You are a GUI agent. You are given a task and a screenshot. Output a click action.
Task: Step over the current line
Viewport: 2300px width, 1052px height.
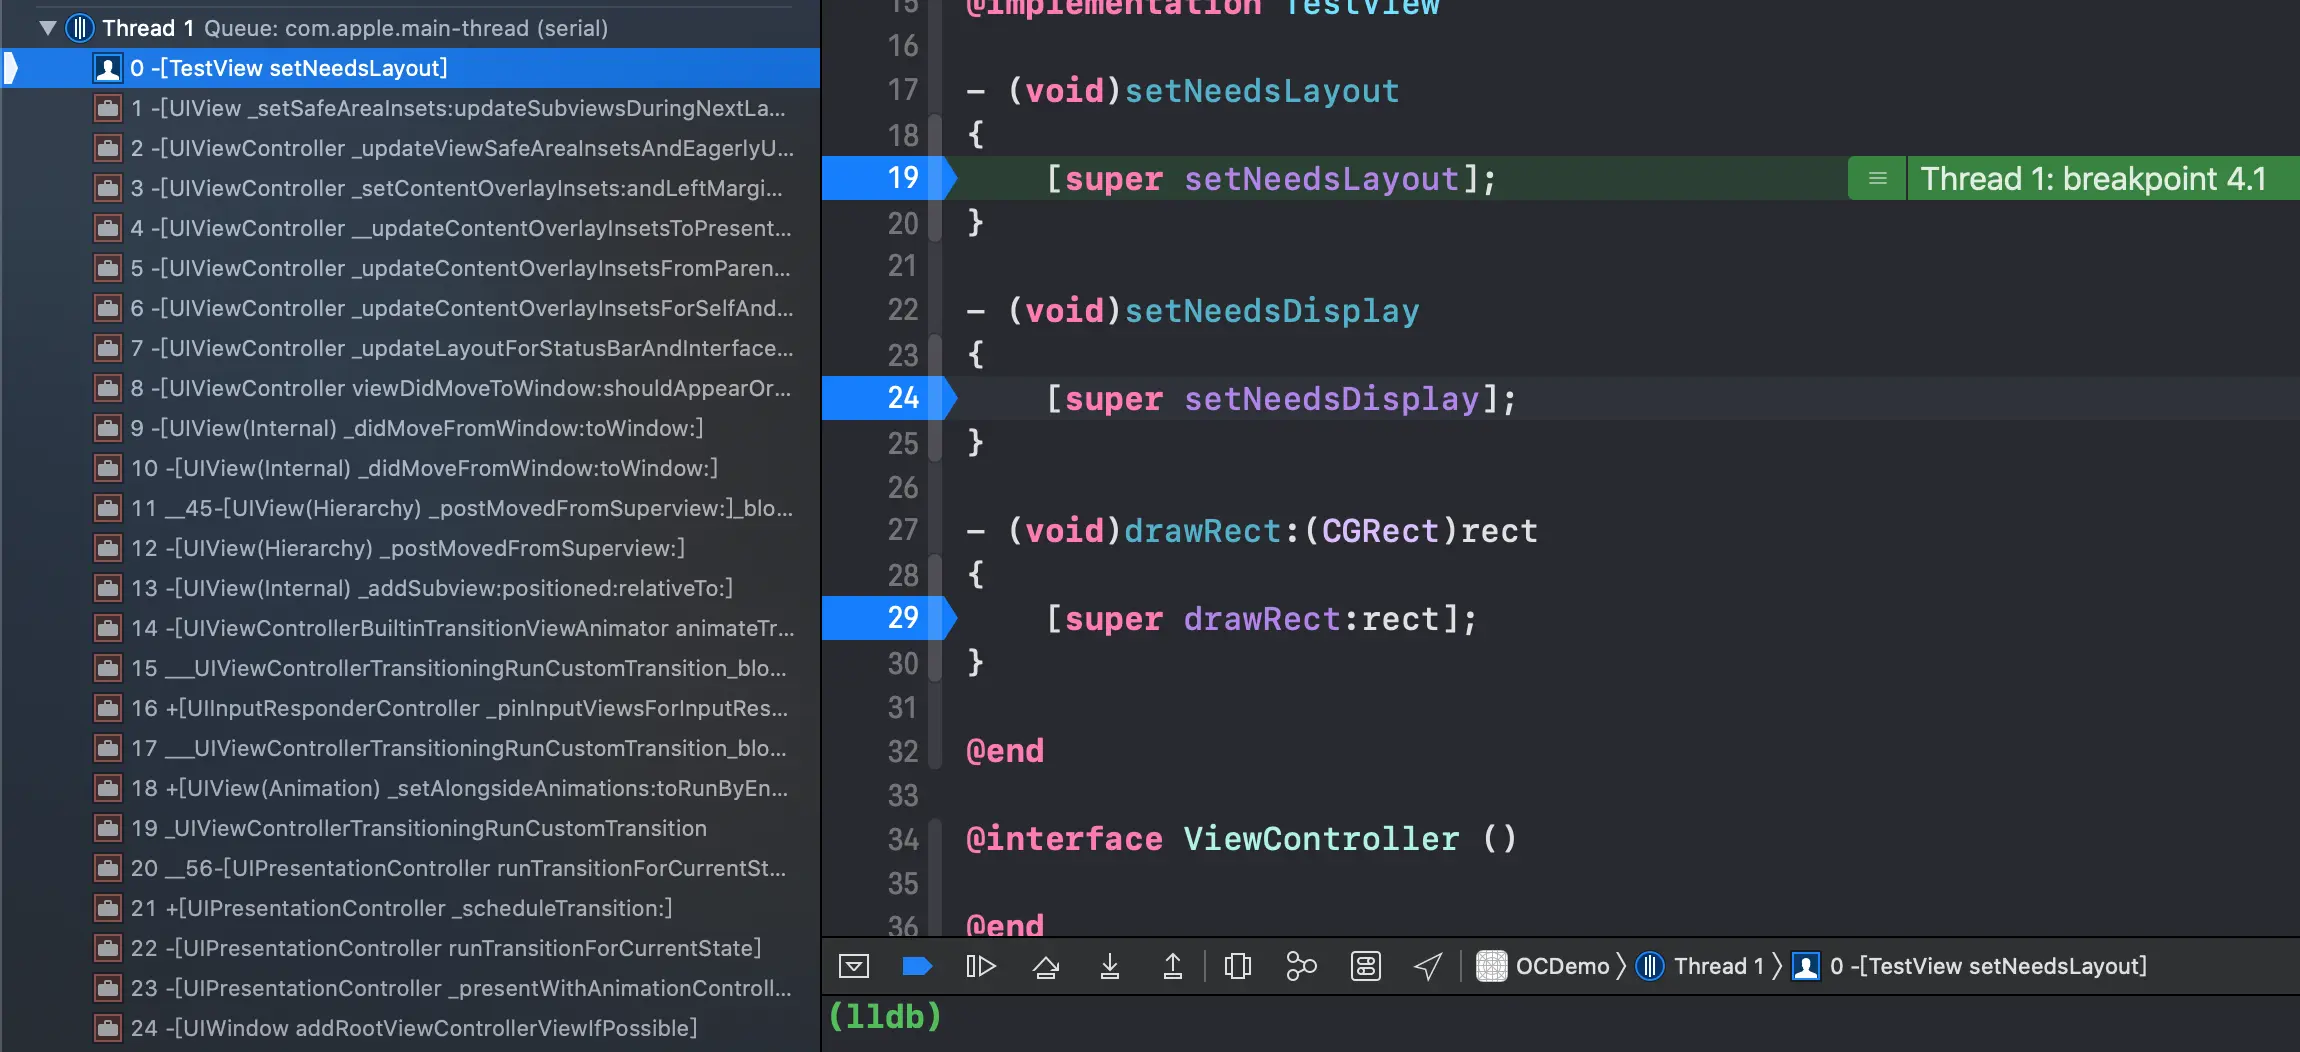coord(1046,966)
